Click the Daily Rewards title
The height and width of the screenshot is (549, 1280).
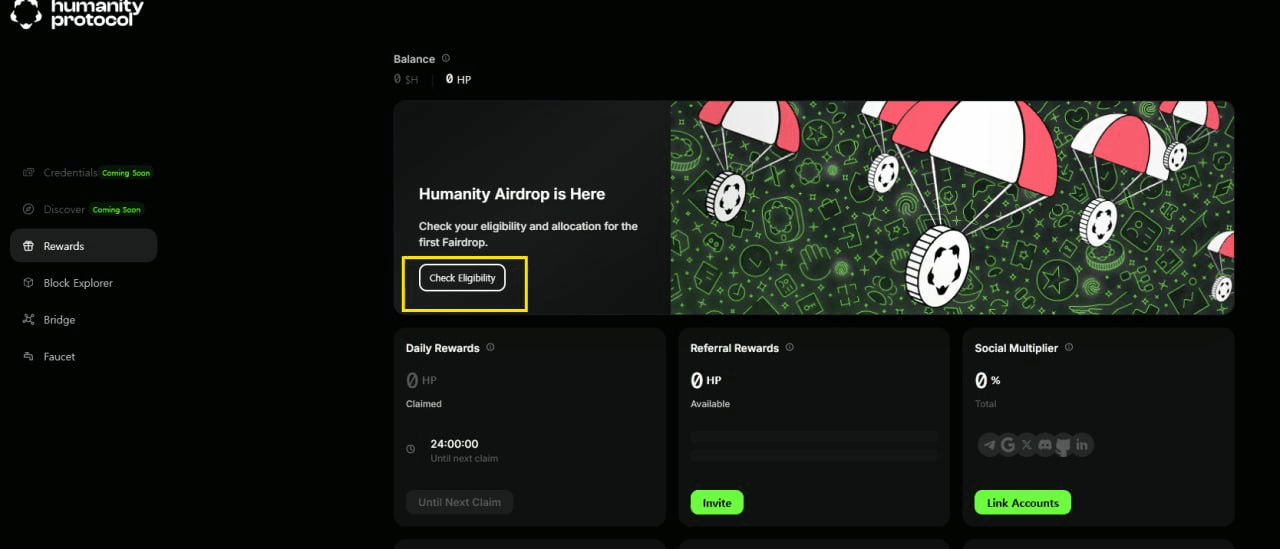(442, 348)
